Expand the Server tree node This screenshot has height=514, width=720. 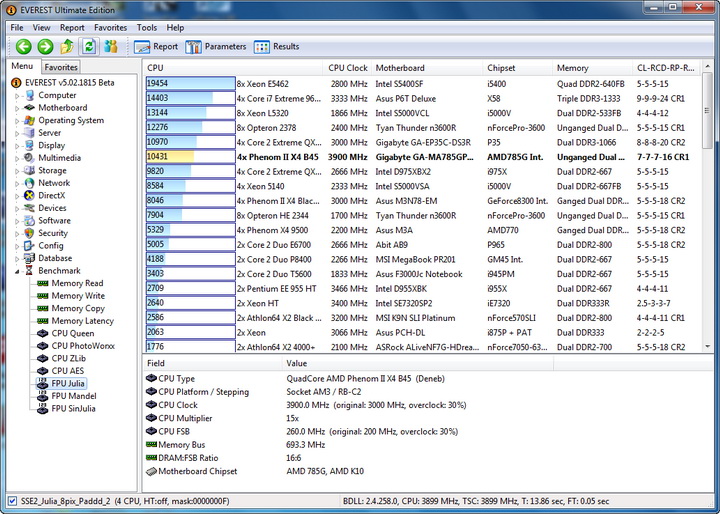point(17,133)
